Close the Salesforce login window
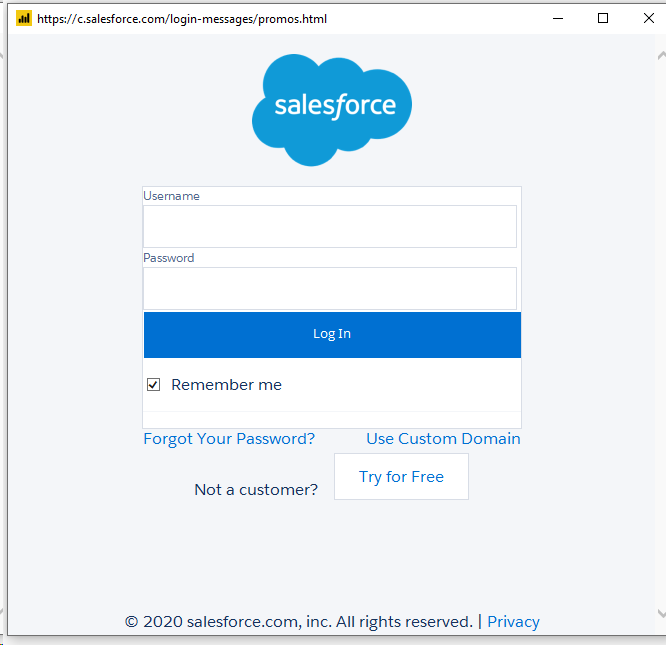This screenshot has height=645, width=666. point(649,18)
